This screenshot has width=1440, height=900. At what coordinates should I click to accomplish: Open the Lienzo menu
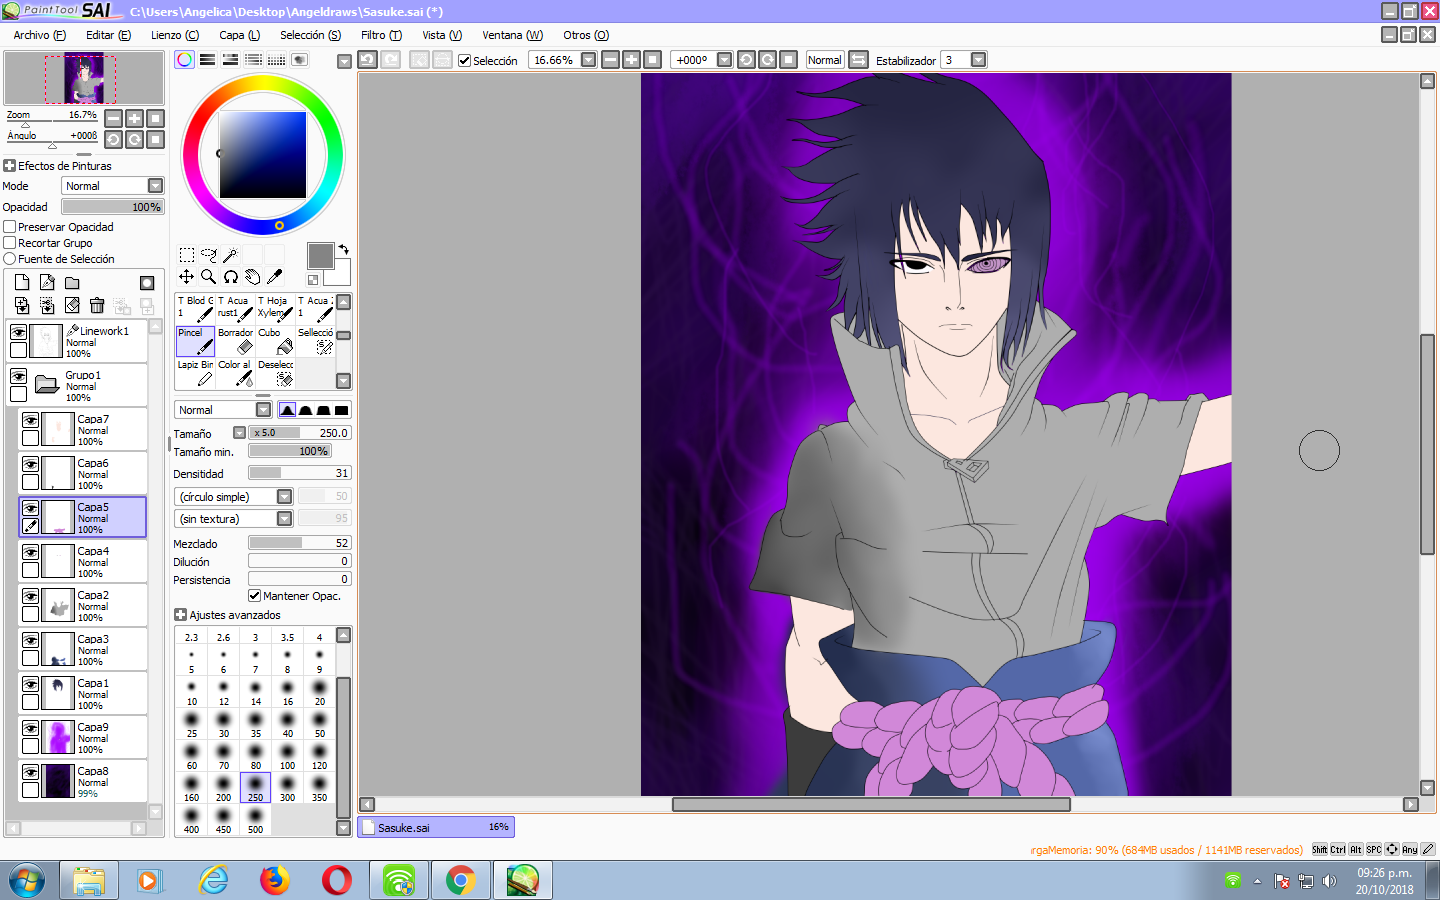175,35
